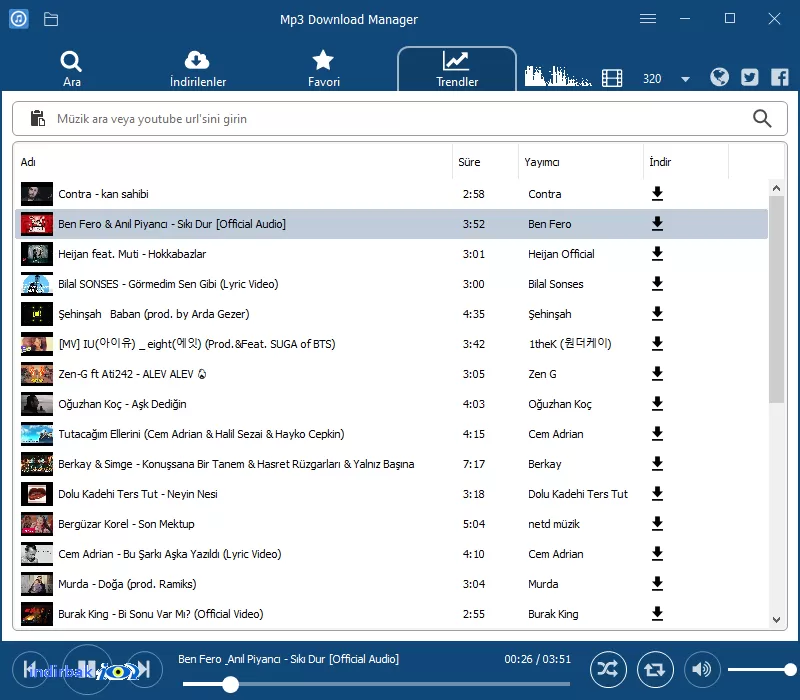This screenshot has height=700, width=800.
Task: Sort list by Süre column header
Action: pos(485,162)
